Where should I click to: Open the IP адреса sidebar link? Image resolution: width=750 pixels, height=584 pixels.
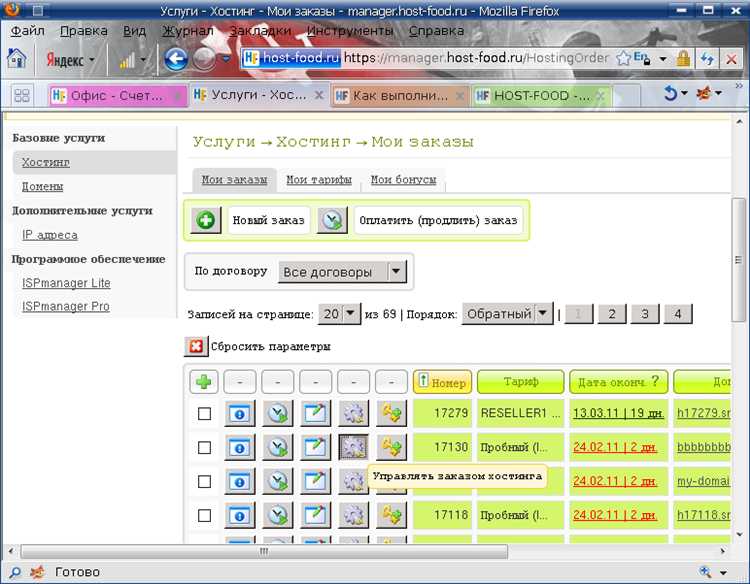coord(50,235)
